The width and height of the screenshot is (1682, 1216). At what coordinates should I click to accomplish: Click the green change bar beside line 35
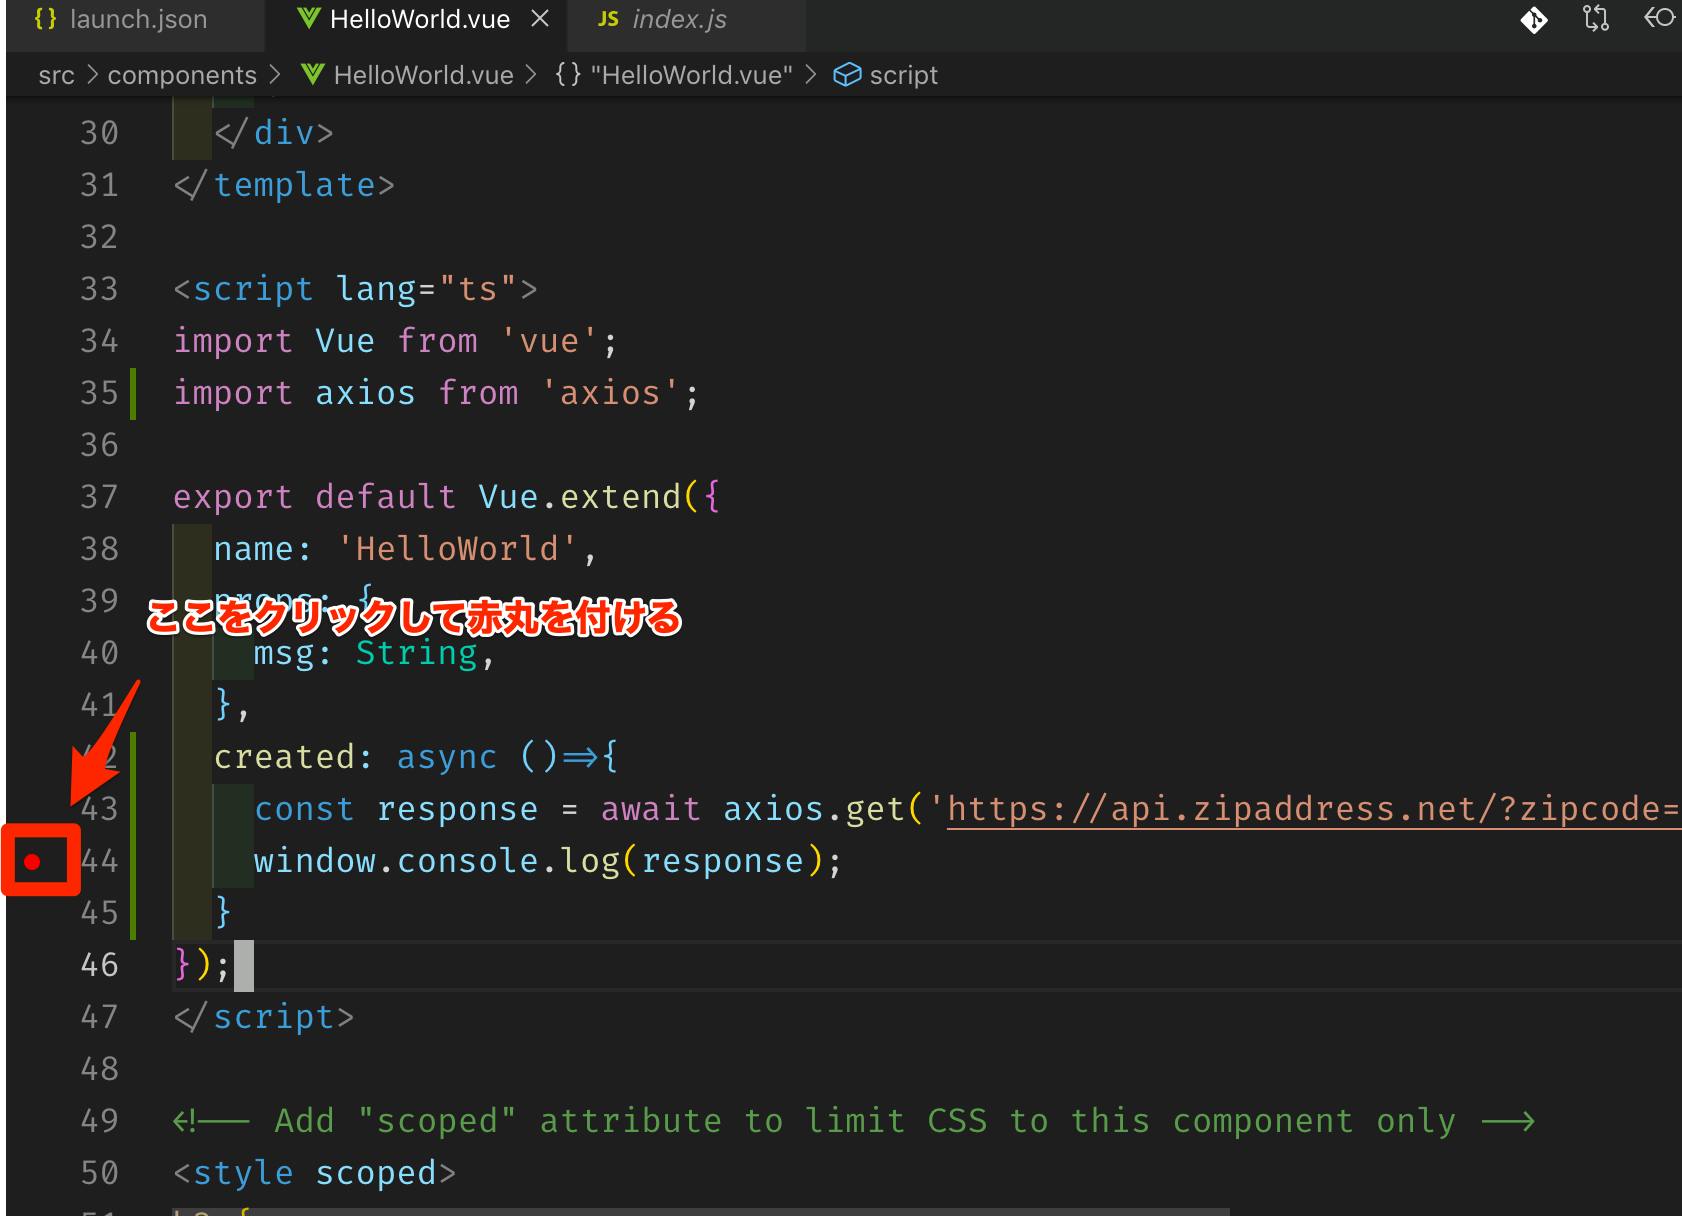click(x=133, y=392)
